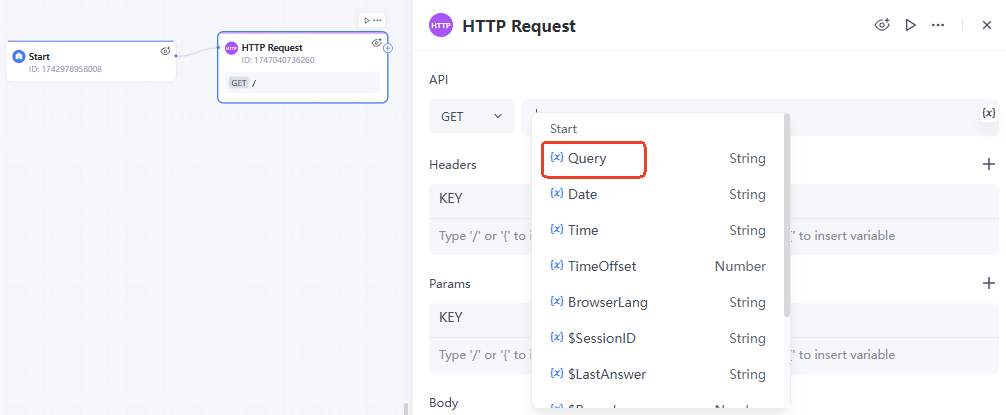Add a new param with the plus icon

click(x=989, y=283)
